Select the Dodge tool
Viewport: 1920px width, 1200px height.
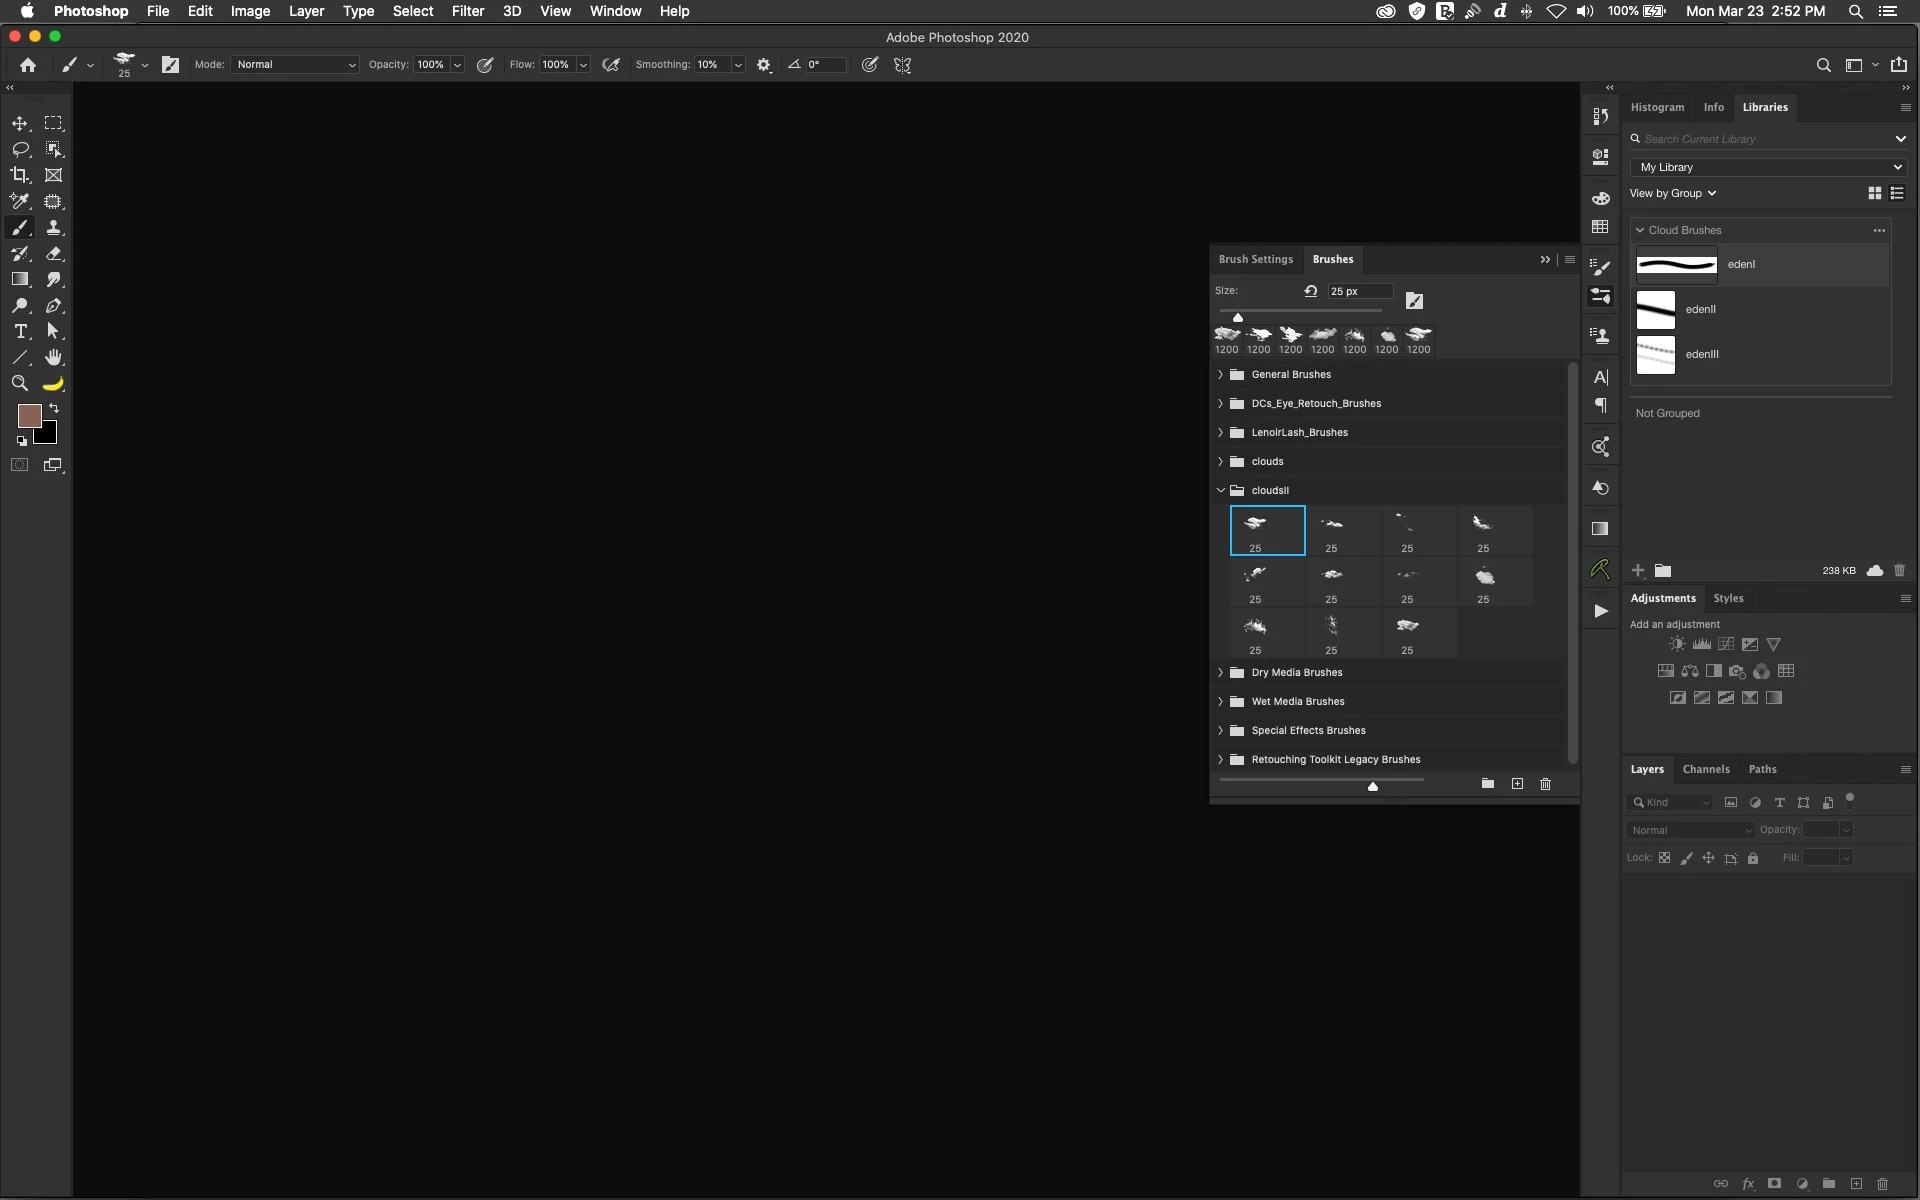[20, 306]
